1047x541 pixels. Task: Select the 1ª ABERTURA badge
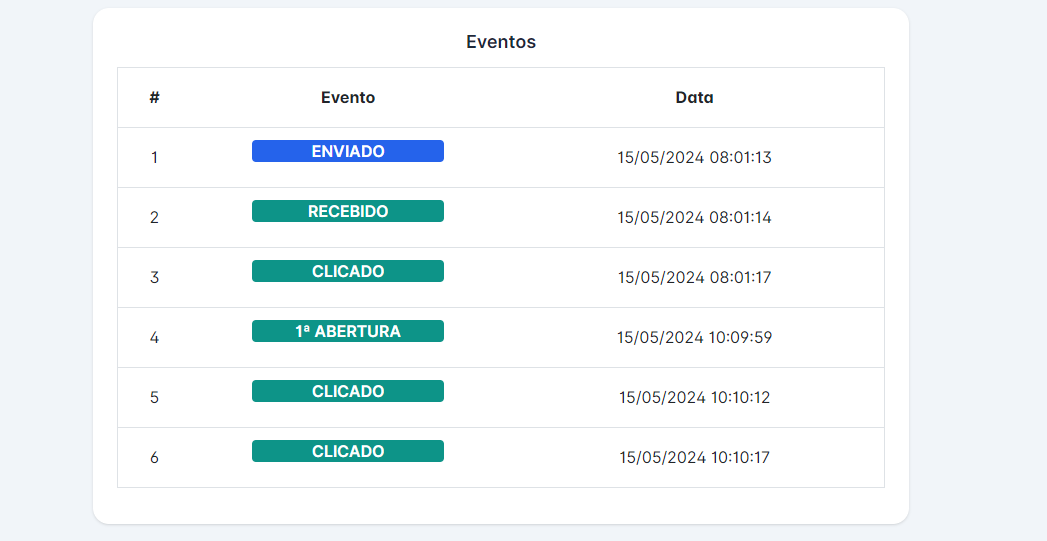point(348,331)
